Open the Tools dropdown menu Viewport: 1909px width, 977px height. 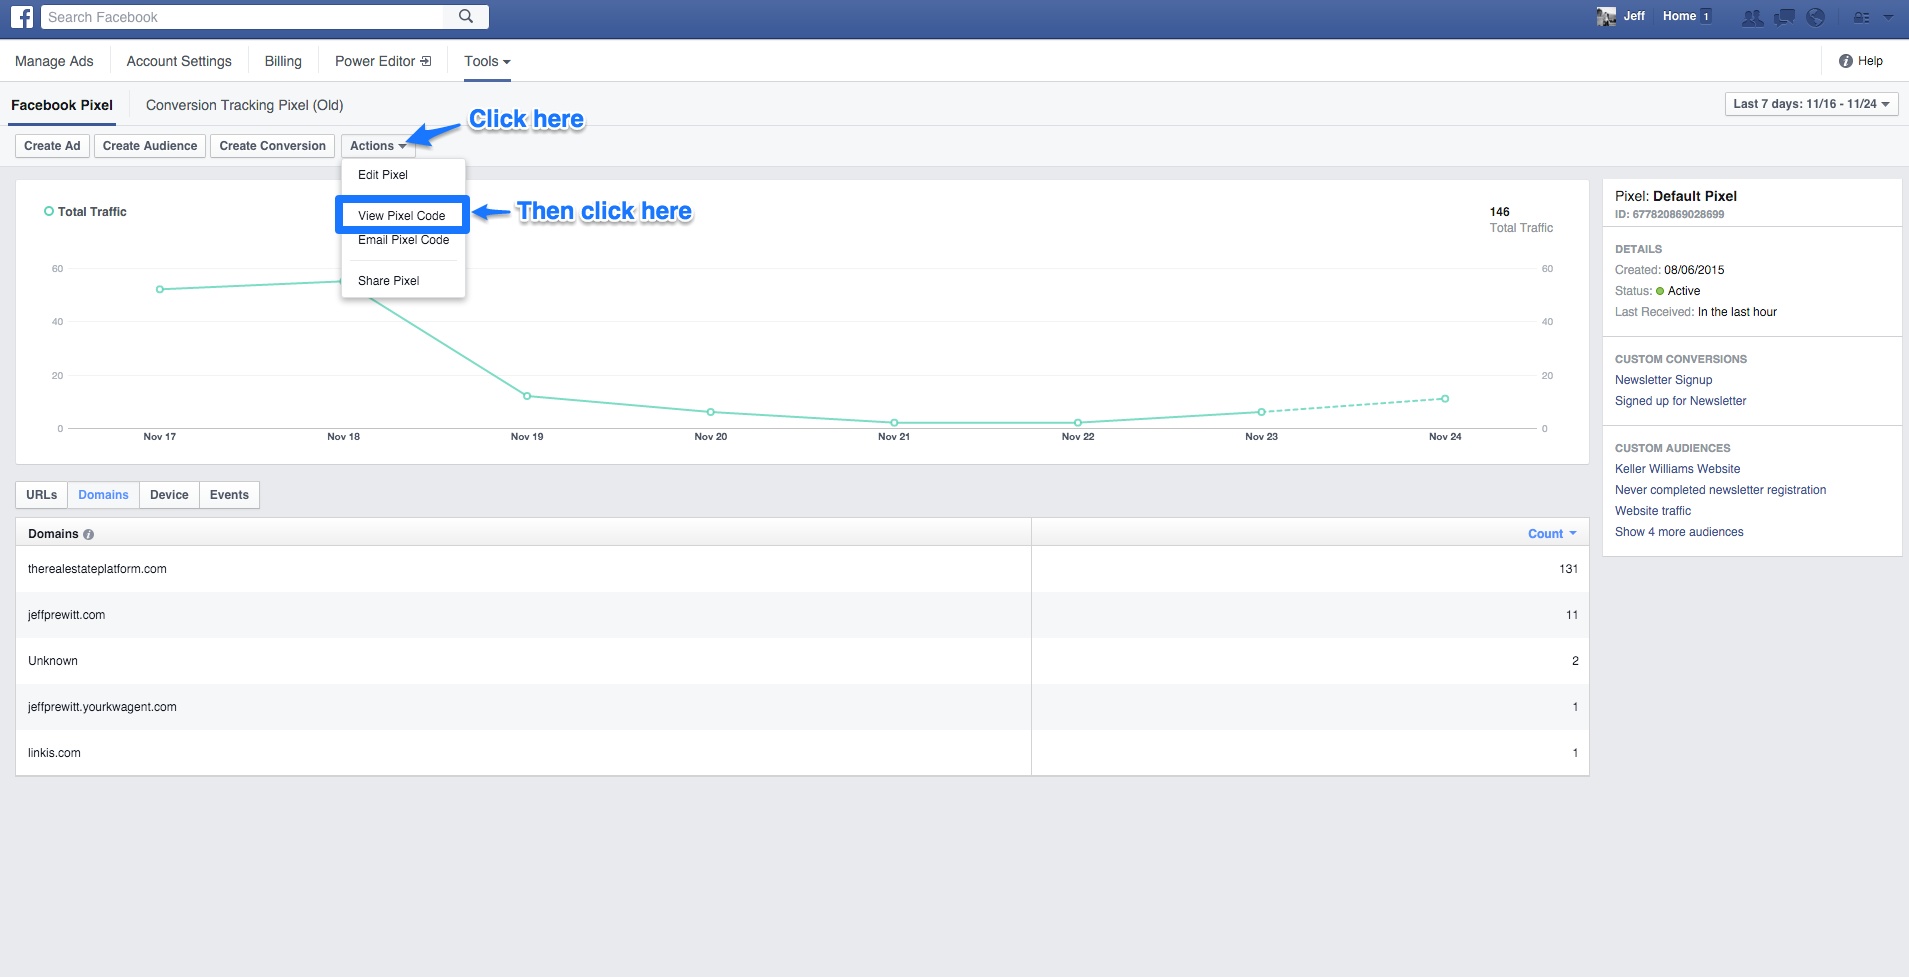(x=487, y=61)
